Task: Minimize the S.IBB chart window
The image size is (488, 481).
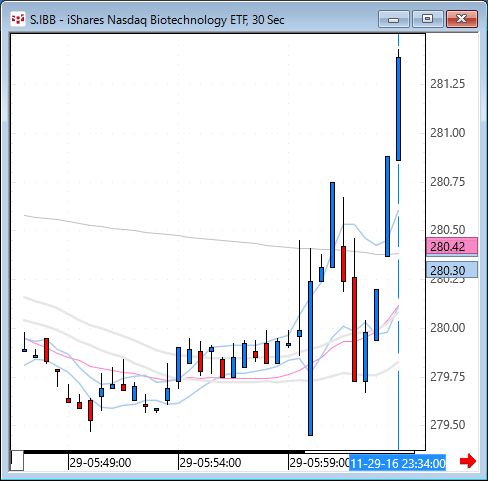Action: pyautogui.click(x=394, y=19)
